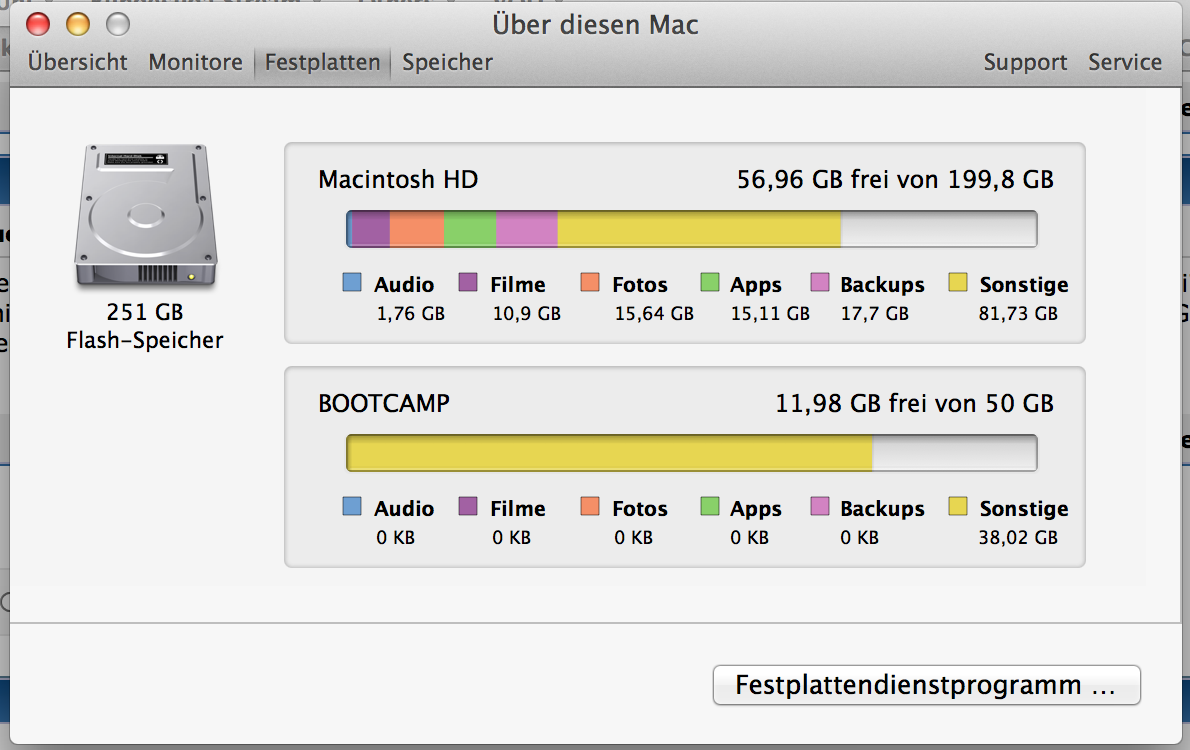Click the yellow zoom window button
The image size is (1190, 750).
[x=77, y=24]
